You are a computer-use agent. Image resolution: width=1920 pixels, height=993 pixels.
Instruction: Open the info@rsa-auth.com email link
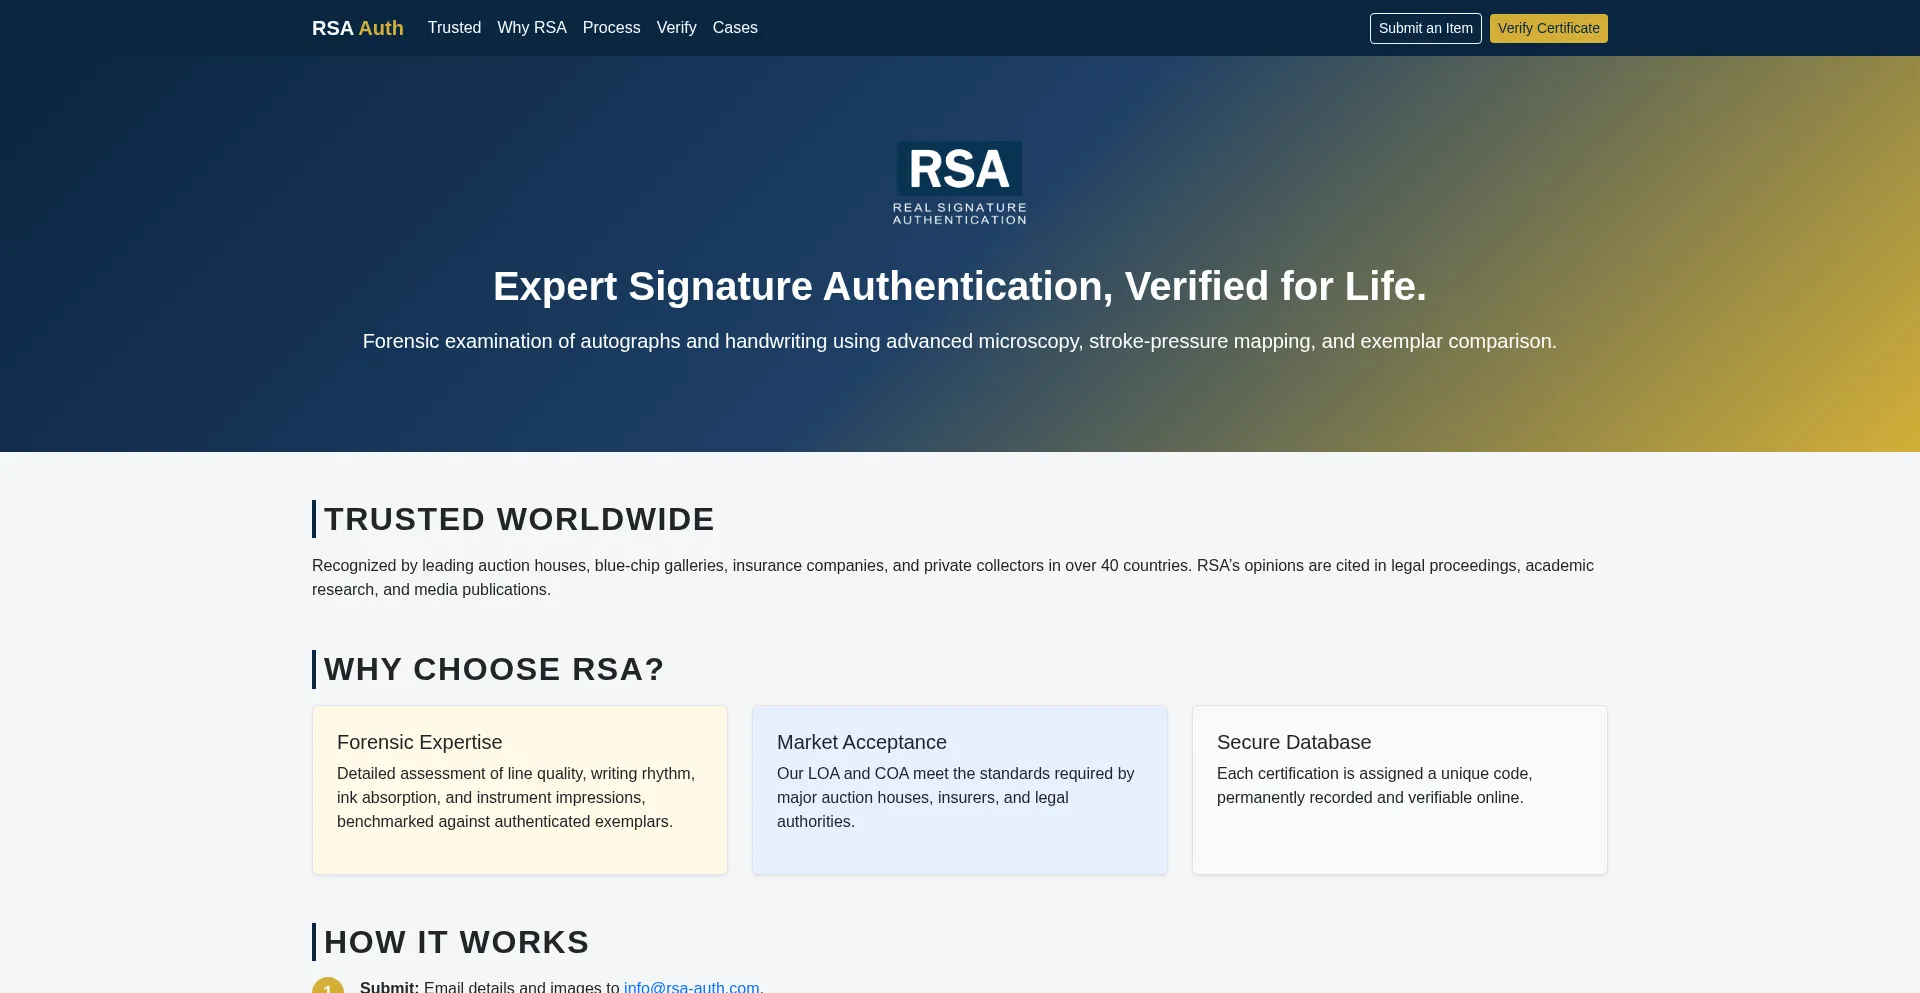pyautogui.click(x=691, y=987)
